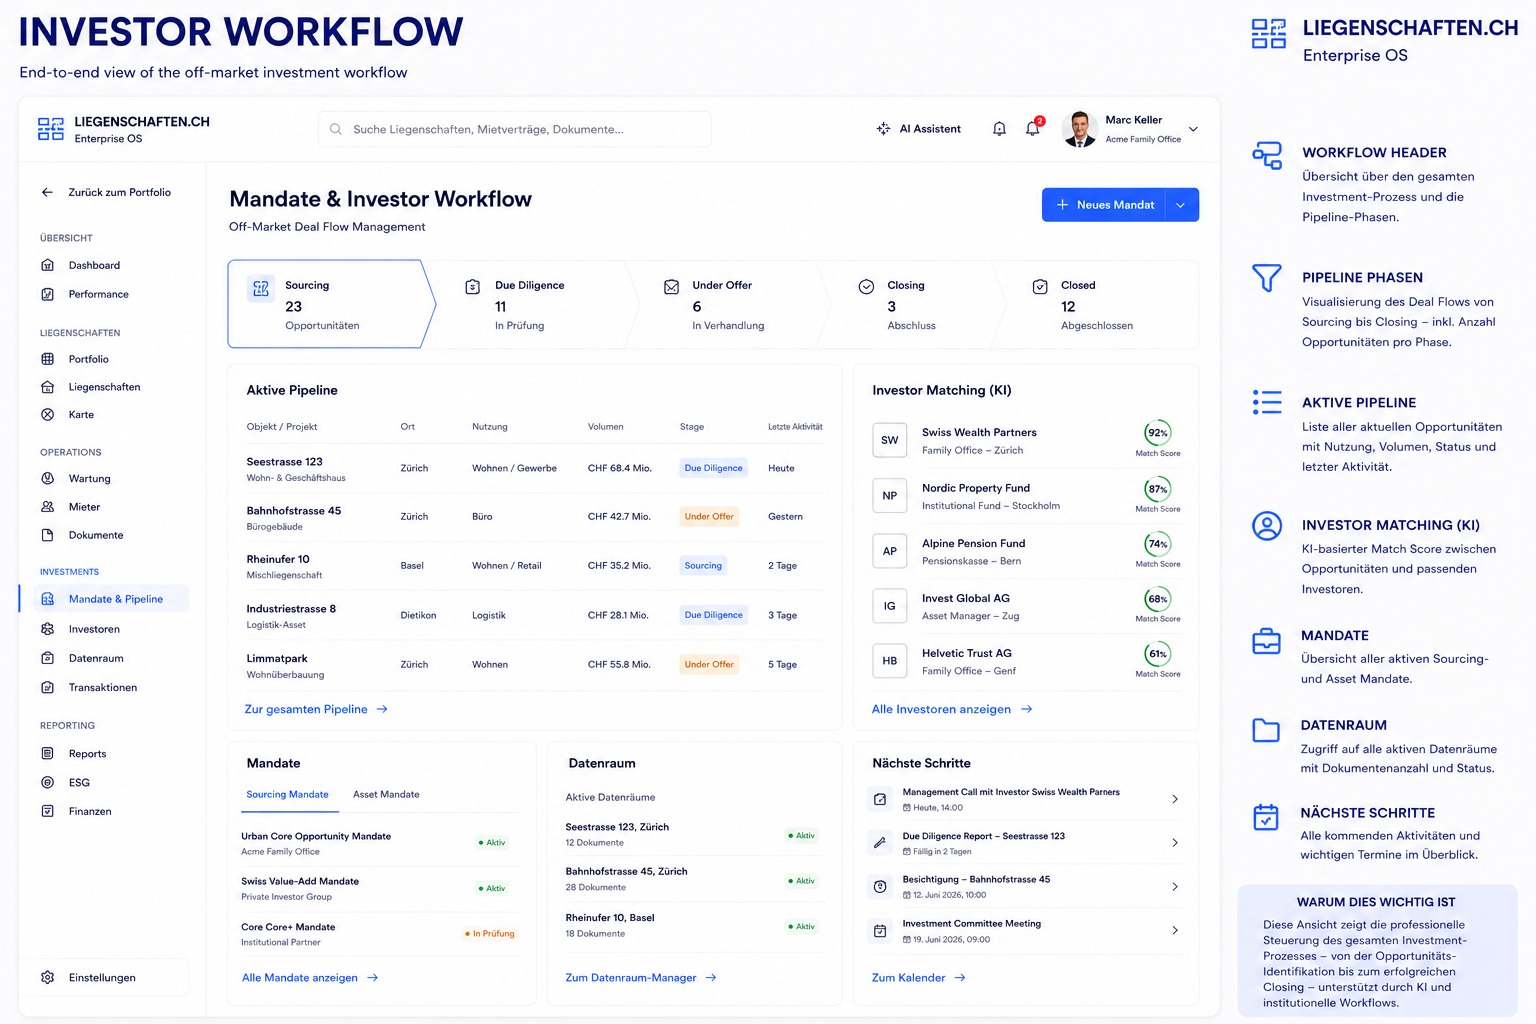The height and width of the screenshot is (1024, 1536).
Task: Click the icon beside Besichtigung Bahnhofstrasse 45
Action: [x=880, y=887]
